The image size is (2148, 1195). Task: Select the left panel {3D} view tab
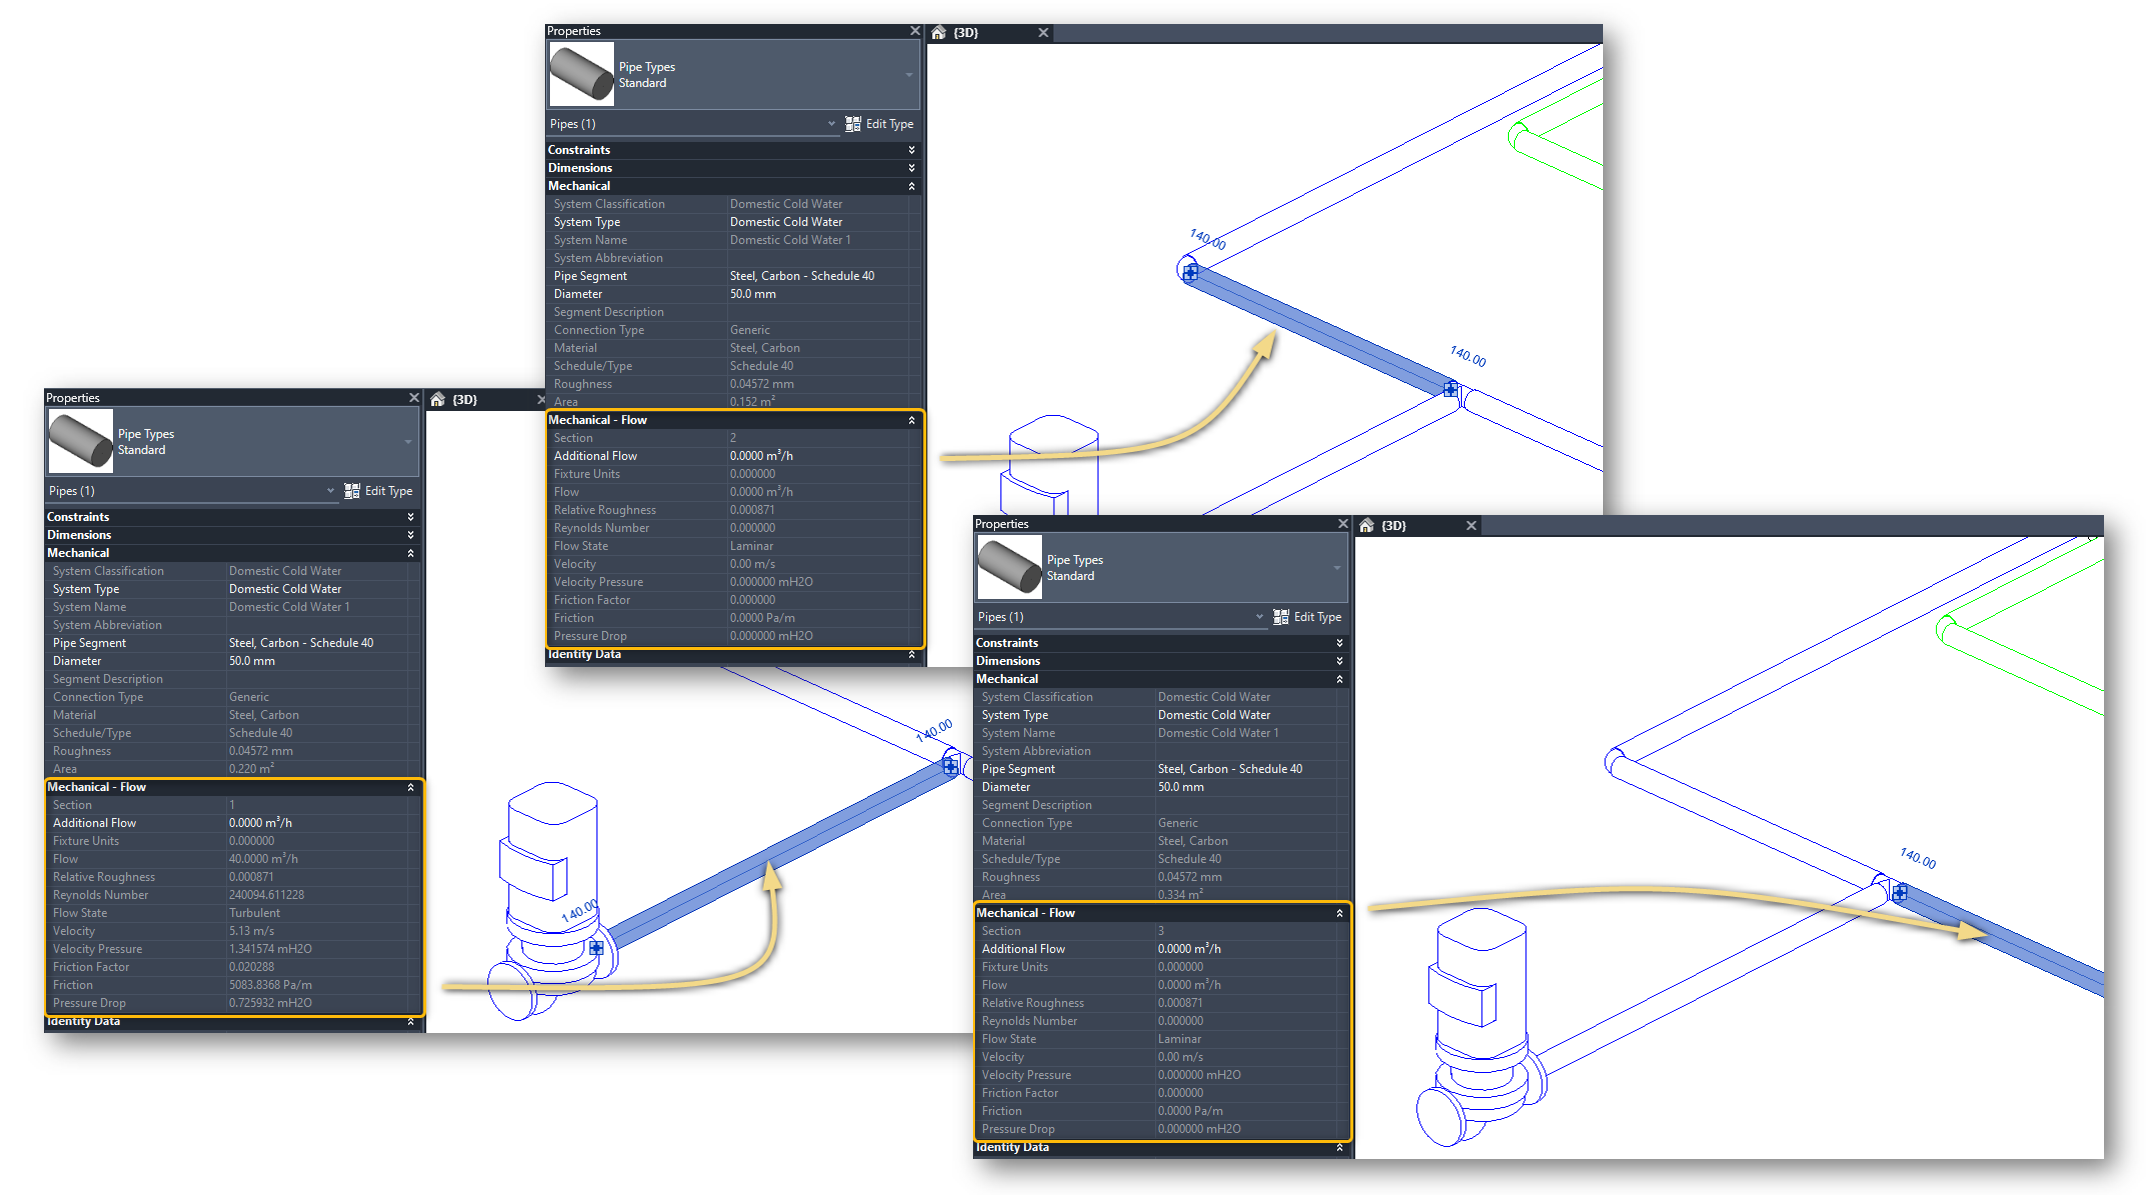(465, 400)
